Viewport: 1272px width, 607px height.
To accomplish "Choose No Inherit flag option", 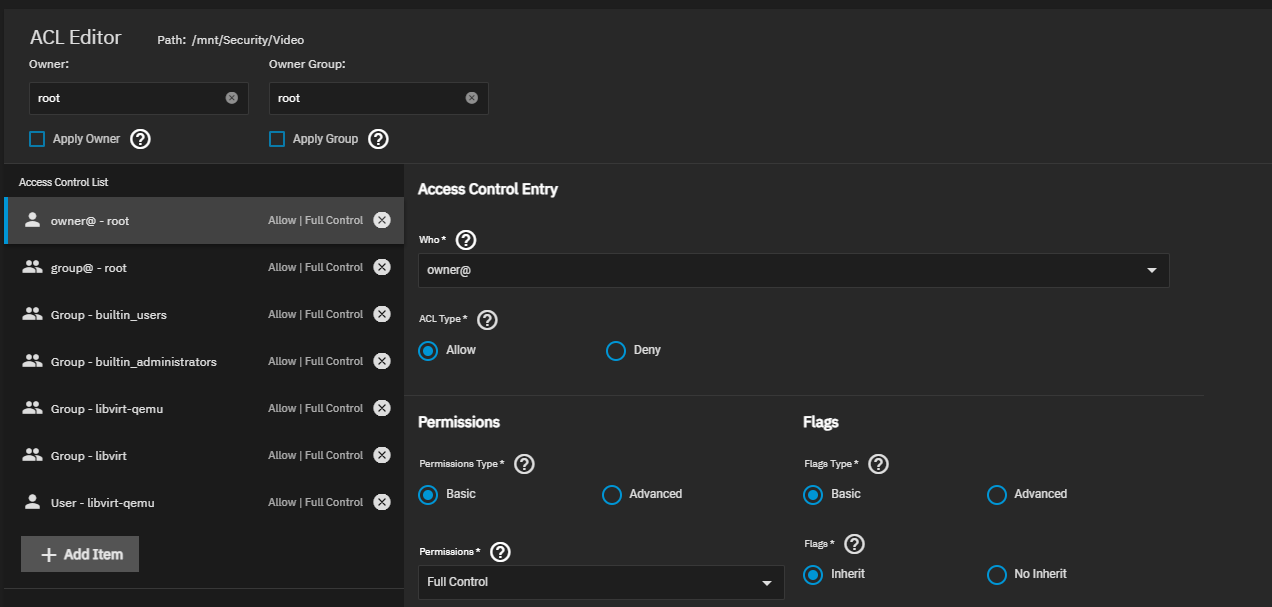I will click(x=996, y=575).
